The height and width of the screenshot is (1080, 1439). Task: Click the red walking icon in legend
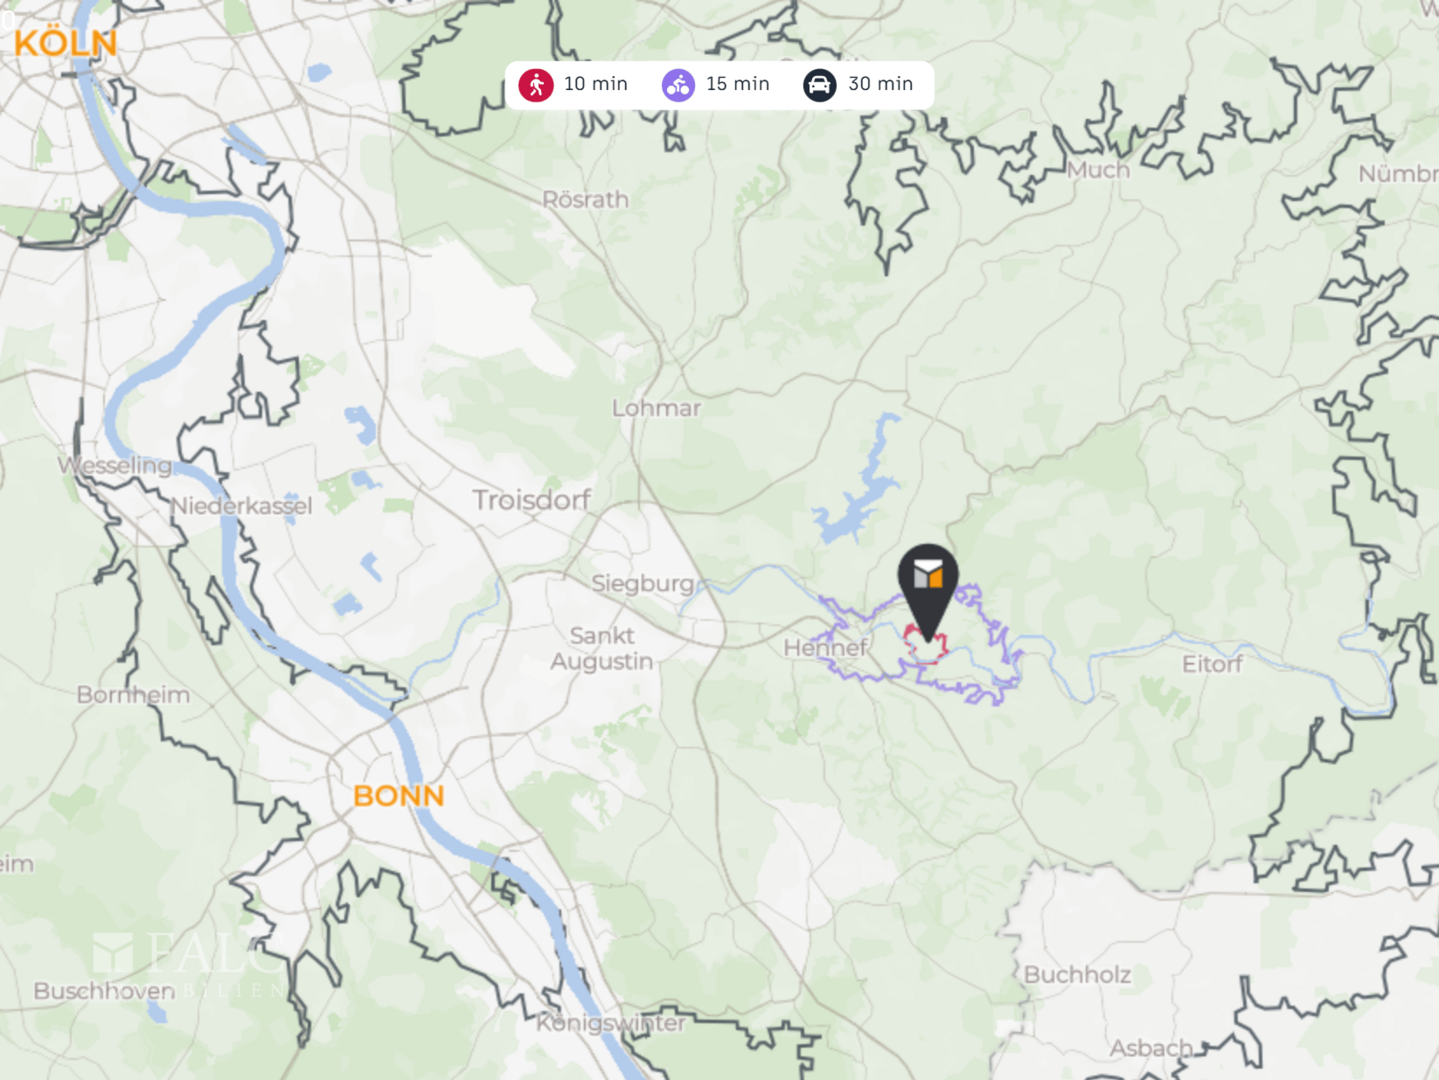point(536,85)
